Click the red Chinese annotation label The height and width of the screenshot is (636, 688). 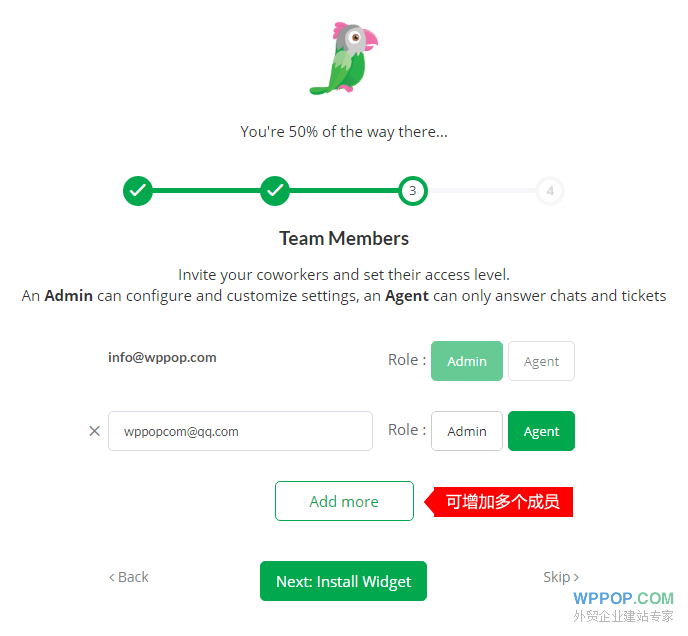tap(501, 501)
